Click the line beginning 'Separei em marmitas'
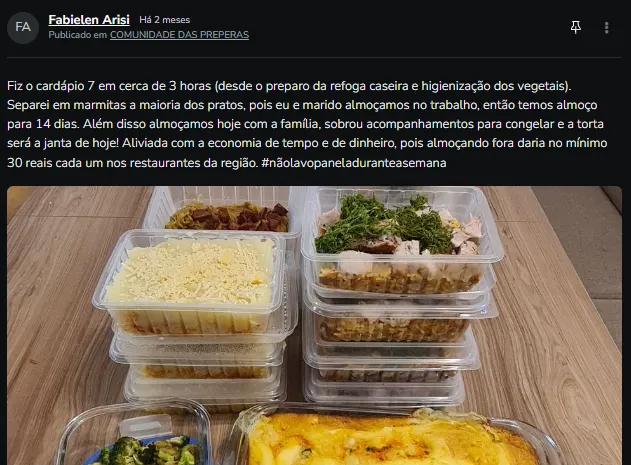Image resolution: width=631 pixels, height=465 pixels. pos(302,105)
